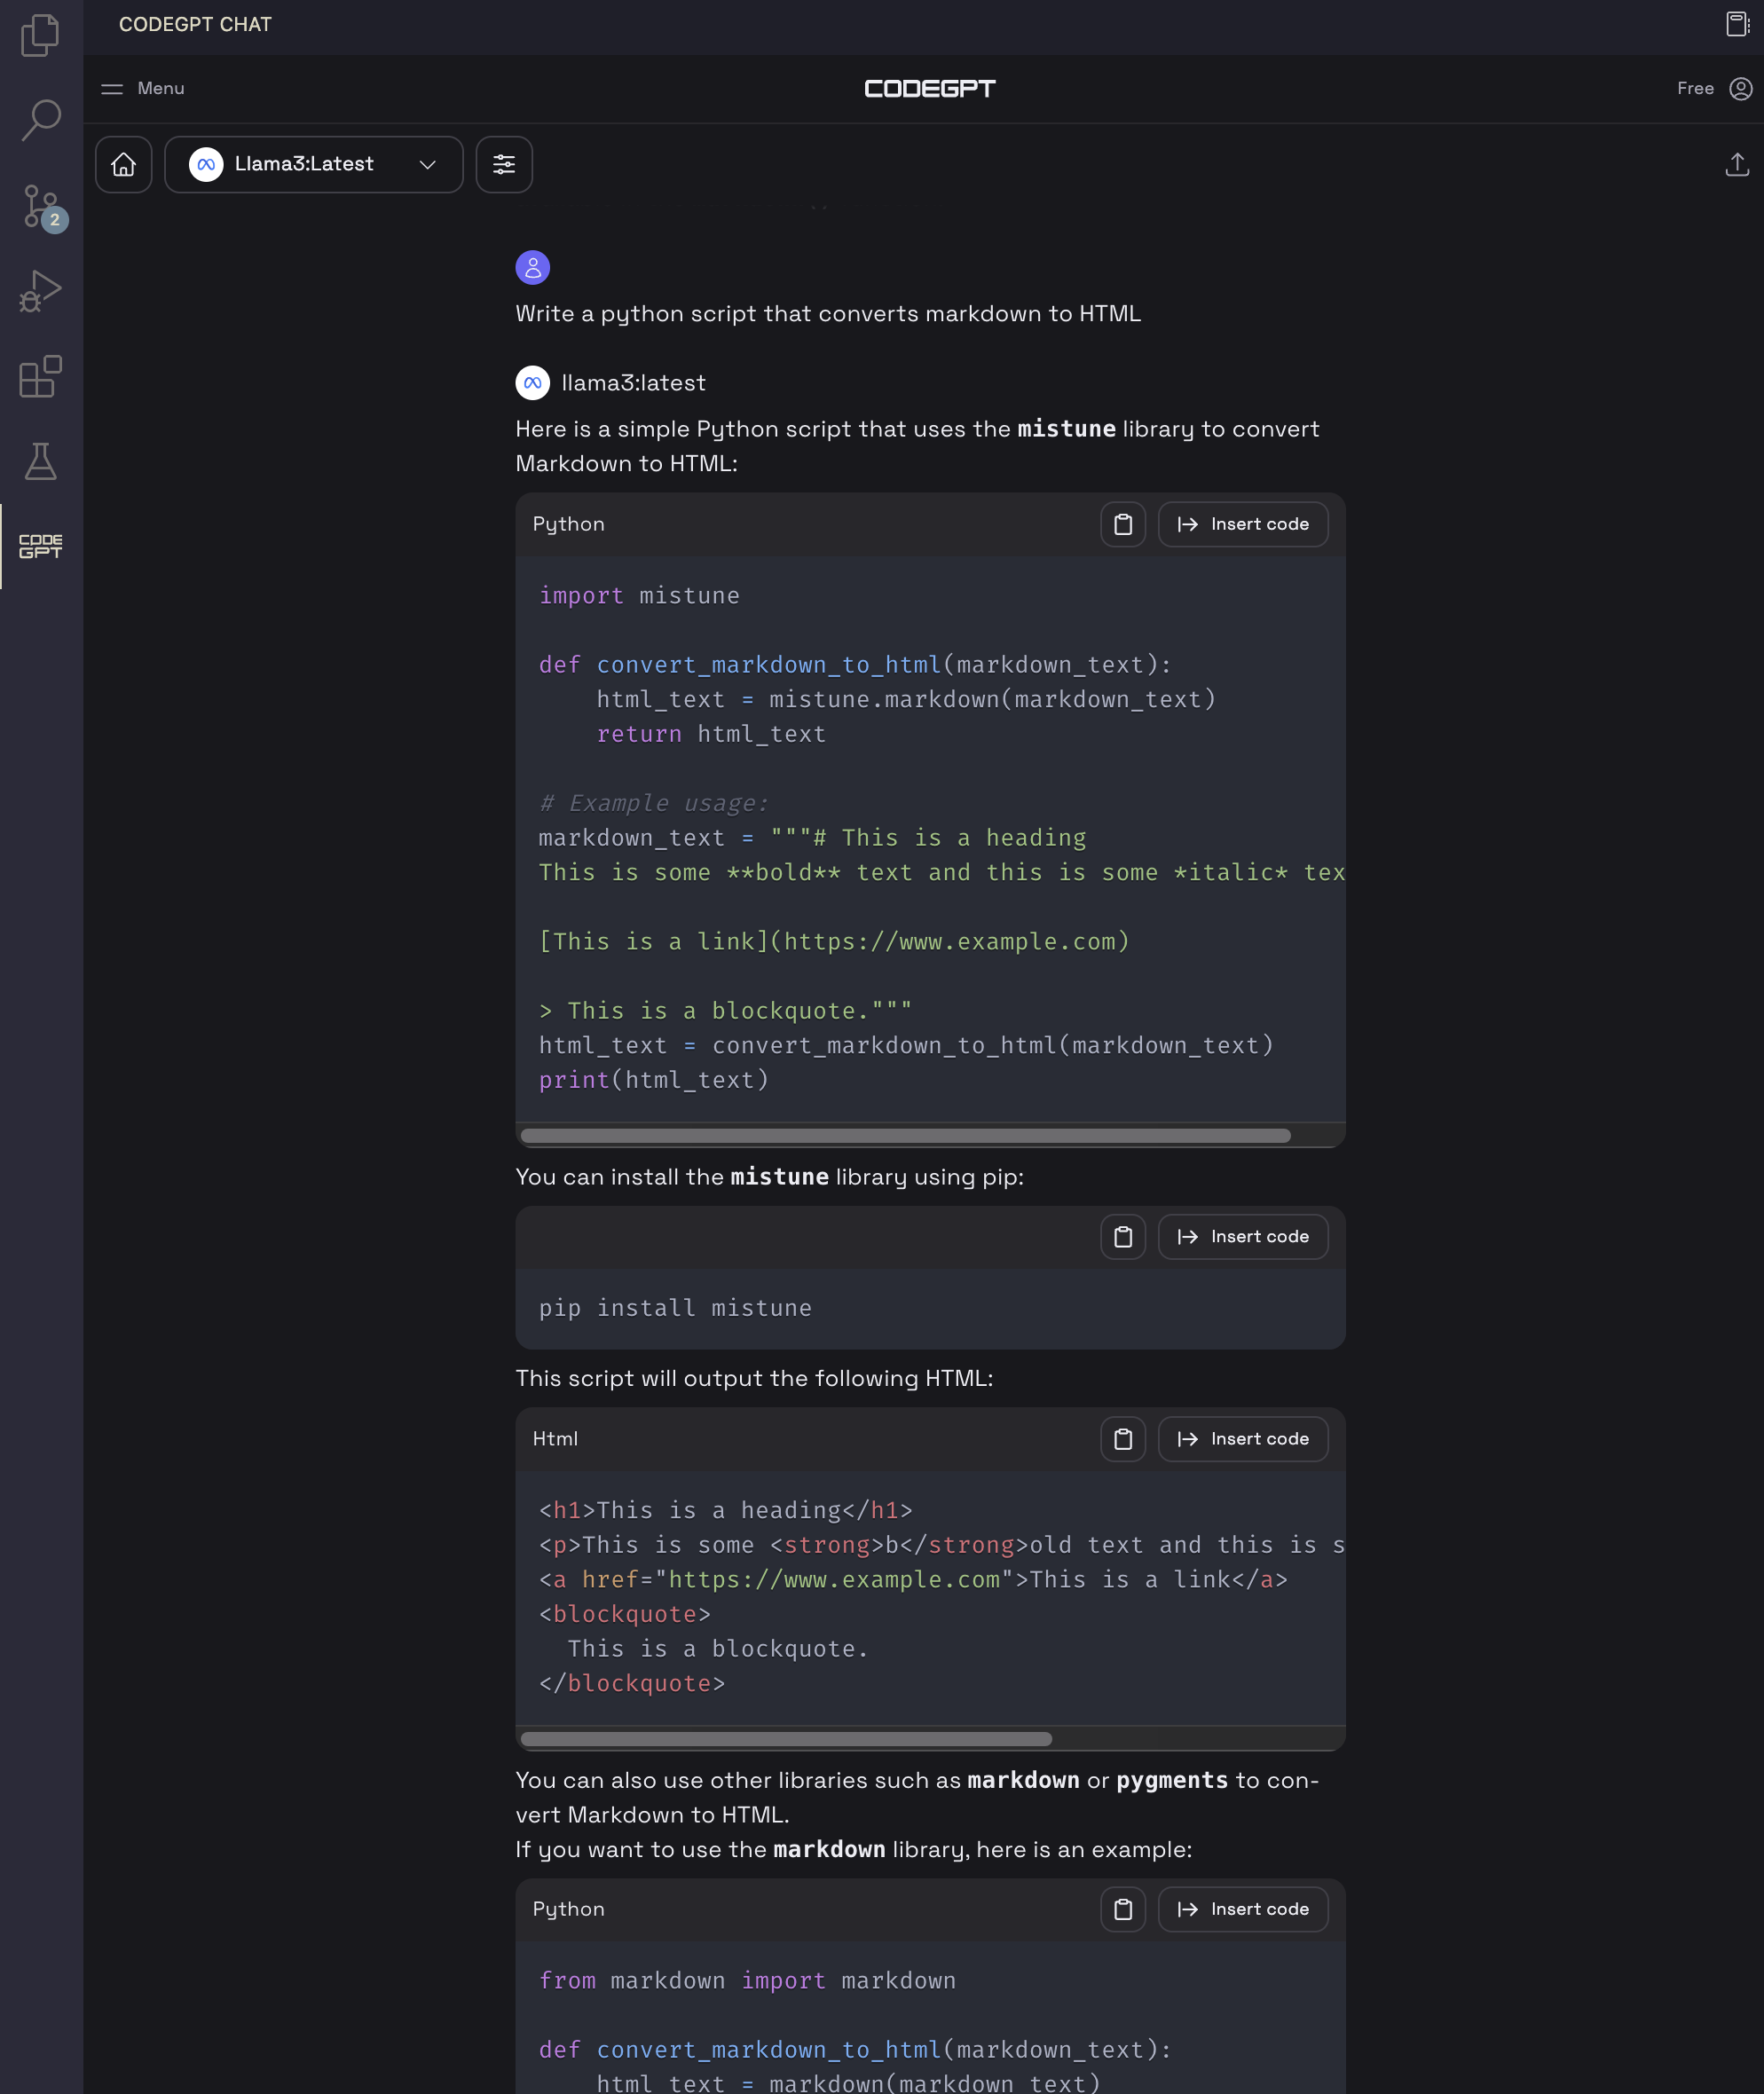This screenshot has height=2094, width=1764.
Task: Click horizontal scrollbar of first Python block
Action: [x=906, y=1135]
